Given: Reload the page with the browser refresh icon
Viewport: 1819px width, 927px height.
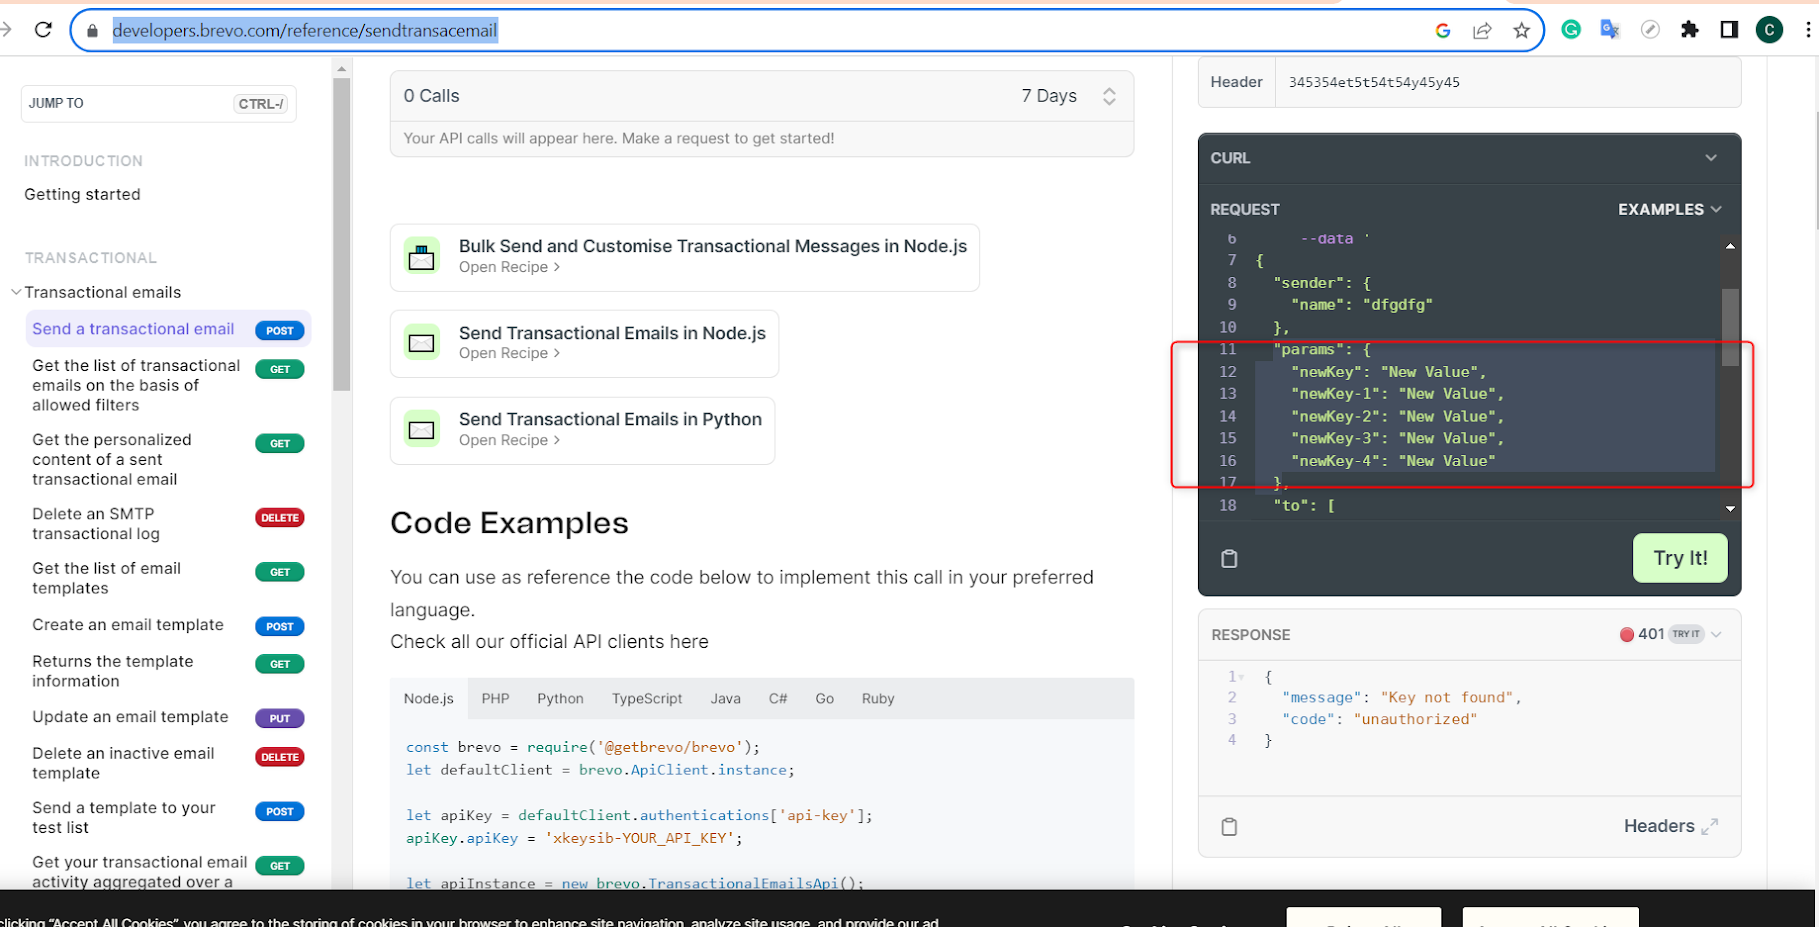Looking at the screenshot, I should (43, 30).
